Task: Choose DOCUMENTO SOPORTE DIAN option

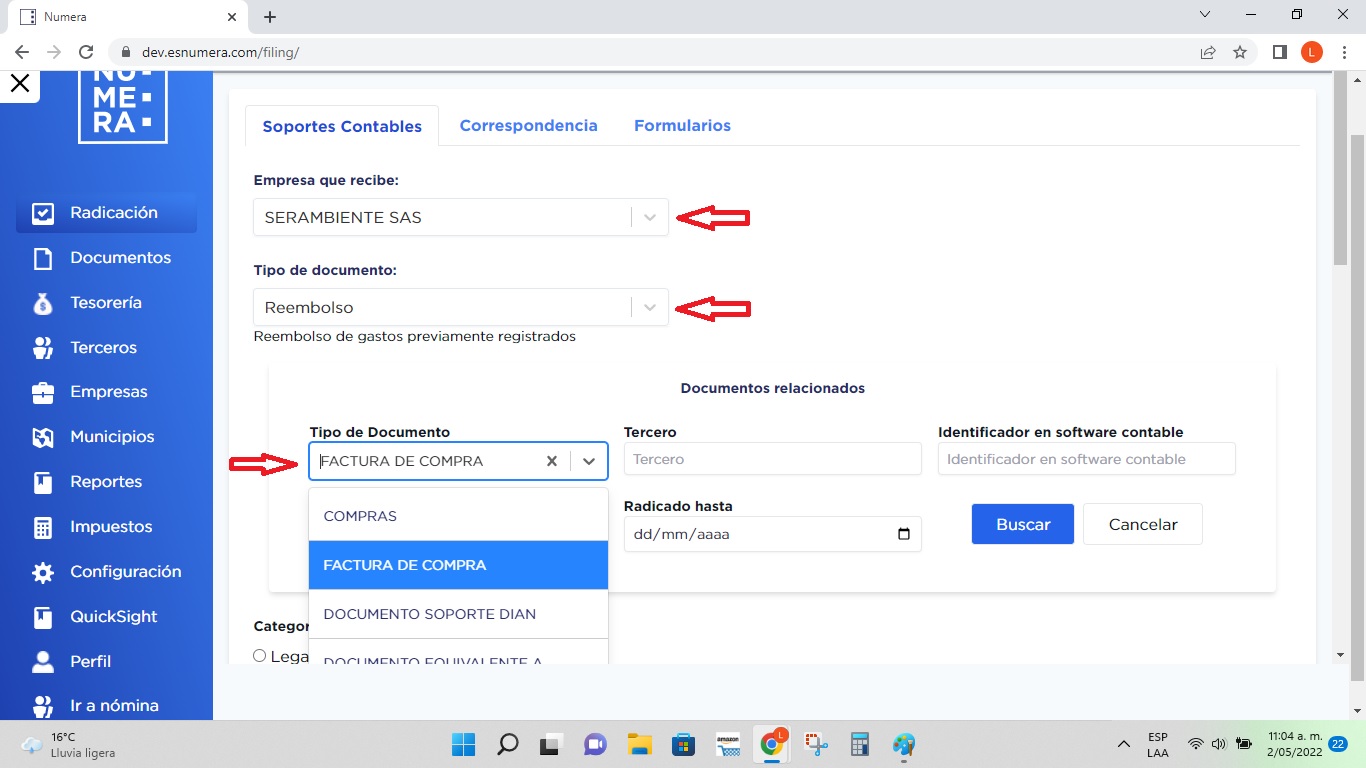Action: click(x=458, y=614)
